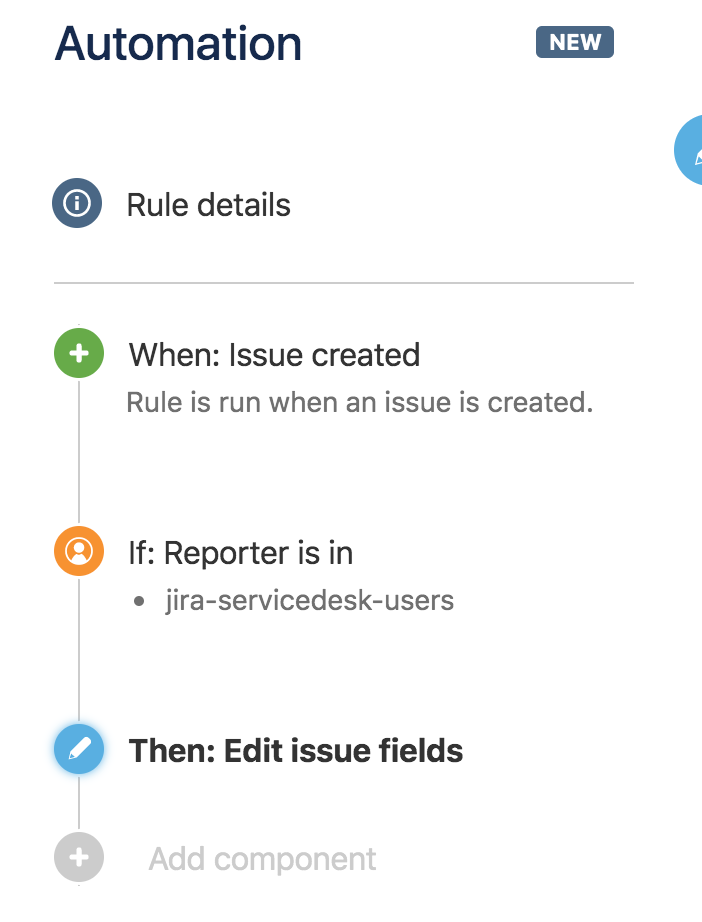The width and height of the screenshot is (702, 922).
Task: Add a new component to the rule
Action: click(262, 857)
